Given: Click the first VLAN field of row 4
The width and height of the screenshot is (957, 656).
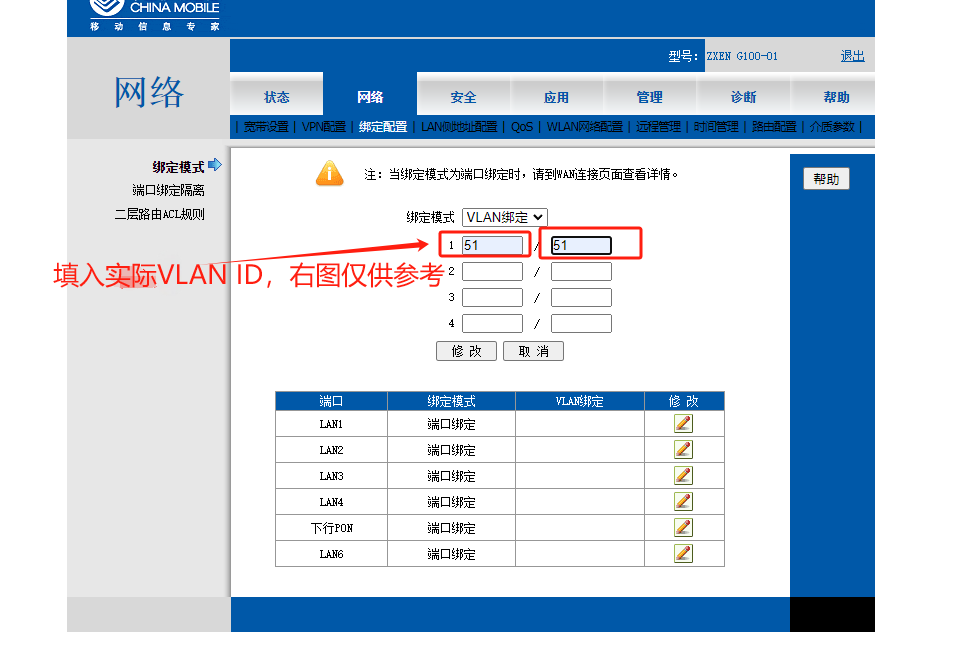Looking at the screenshot, I should coord(493,323).
